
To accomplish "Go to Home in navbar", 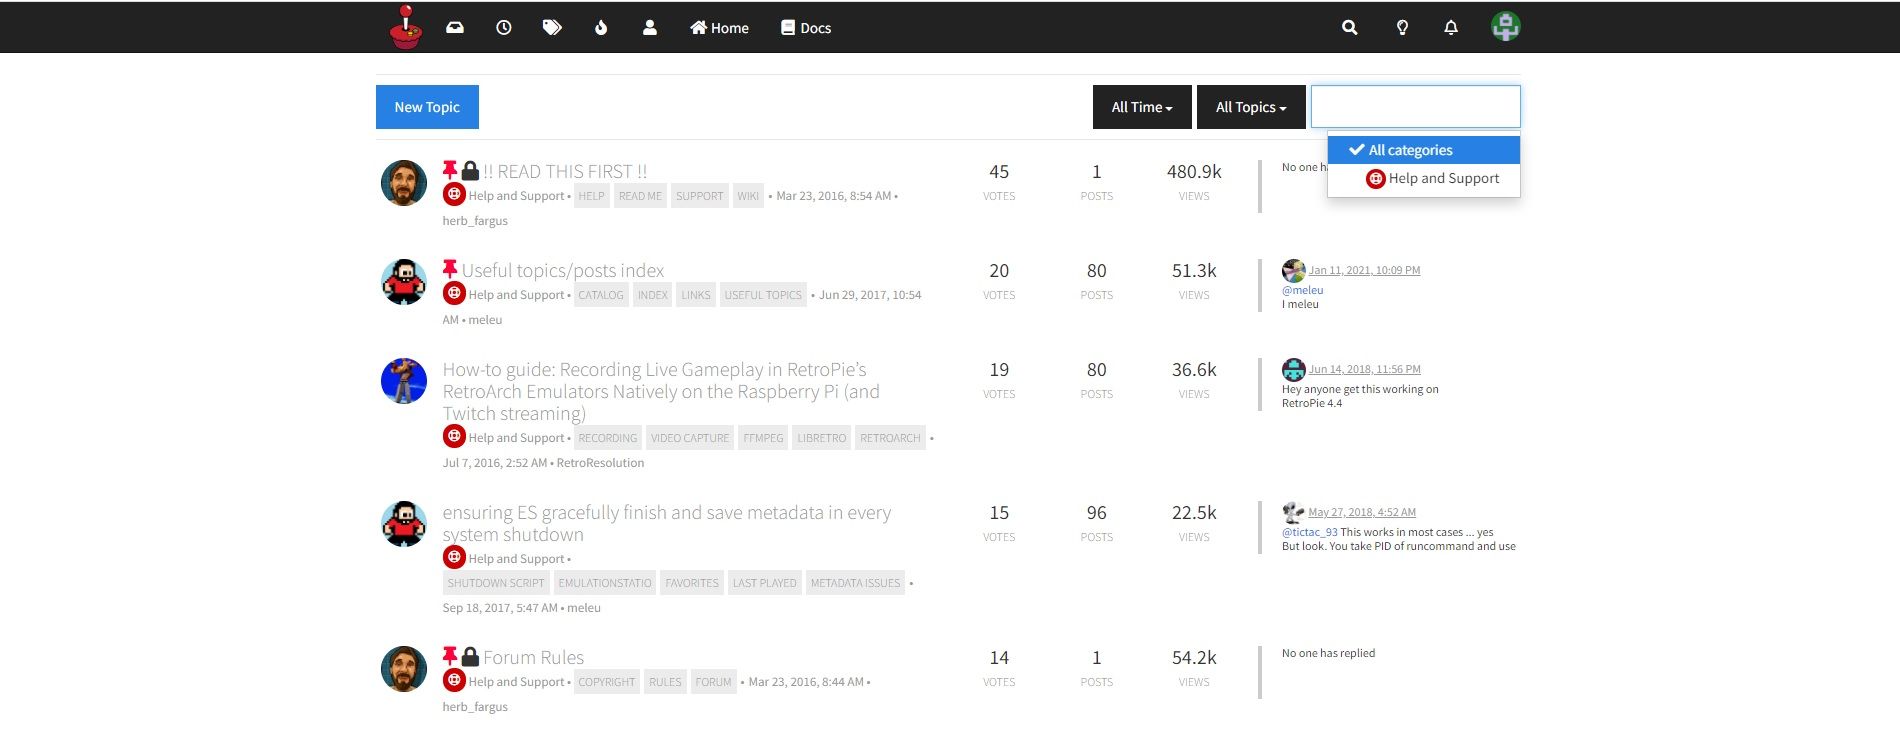I will point(719,28).
